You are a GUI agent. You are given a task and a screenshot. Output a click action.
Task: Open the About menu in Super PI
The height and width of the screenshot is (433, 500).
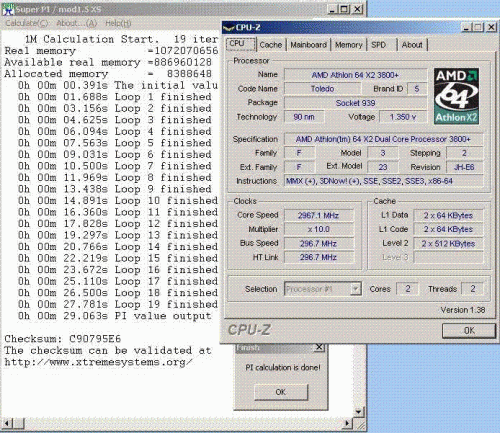tap(77, 23)
